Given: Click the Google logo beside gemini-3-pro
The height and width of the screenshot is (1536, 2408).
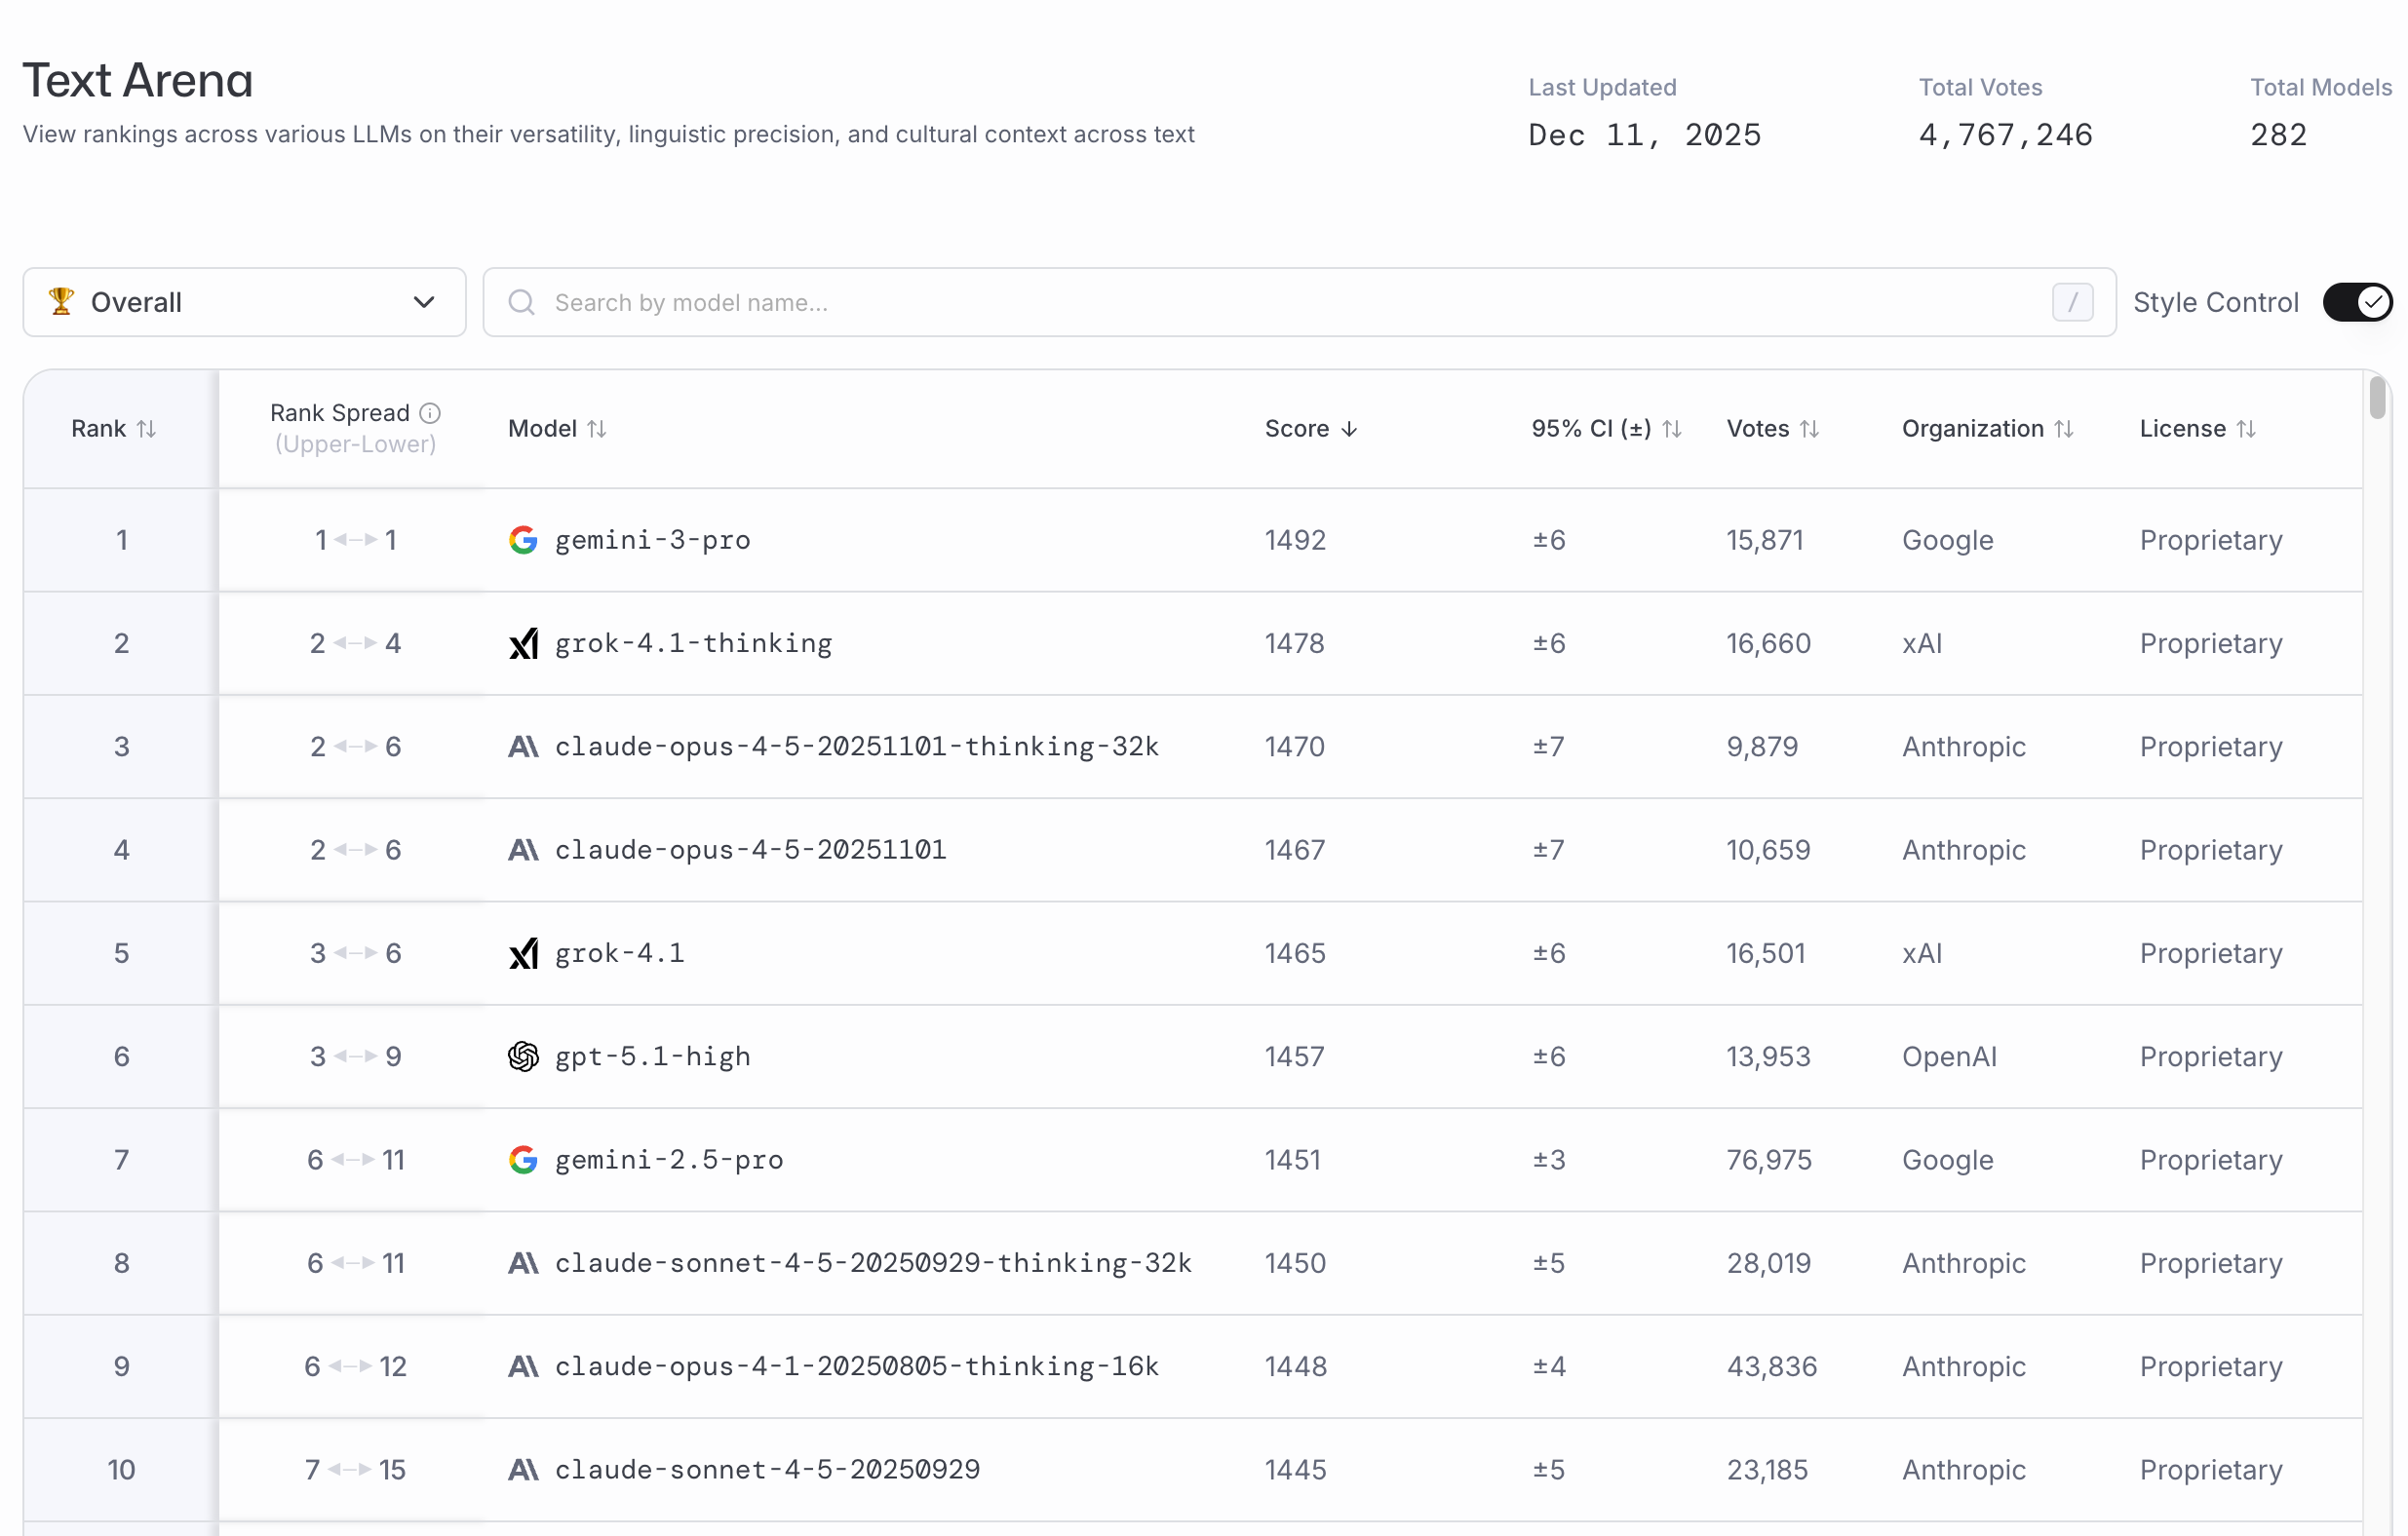Looking at the screenshot, I should (x=523, y=540).
